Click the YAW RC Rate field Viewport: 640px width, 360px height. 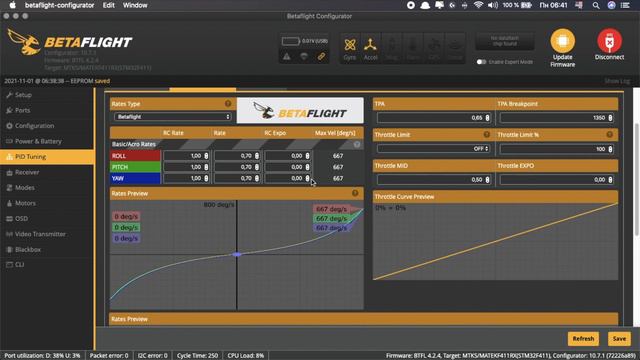(x=187, y=178)
